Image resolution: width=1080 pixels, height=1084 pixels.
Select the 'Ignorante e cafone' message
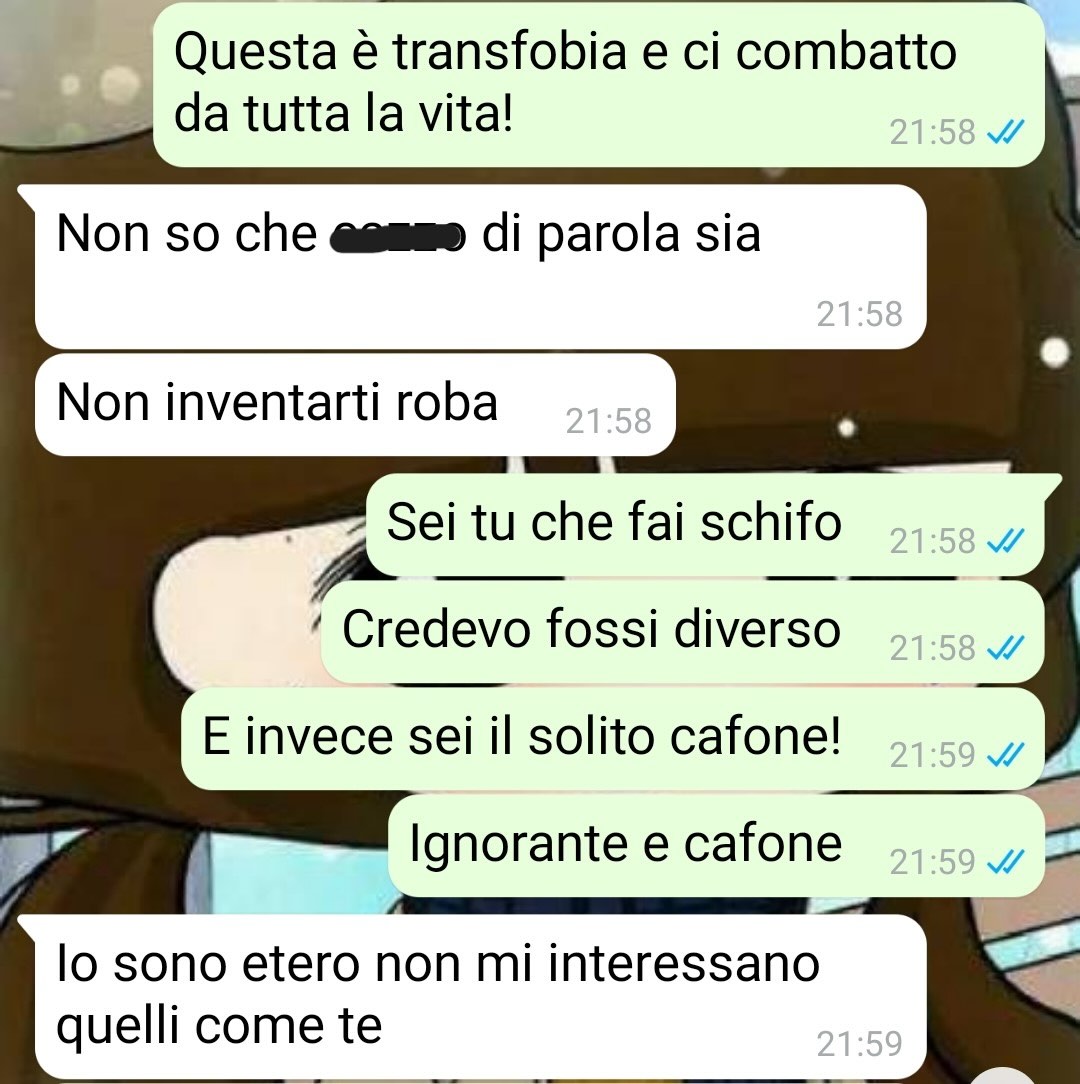tap(716, 846)
